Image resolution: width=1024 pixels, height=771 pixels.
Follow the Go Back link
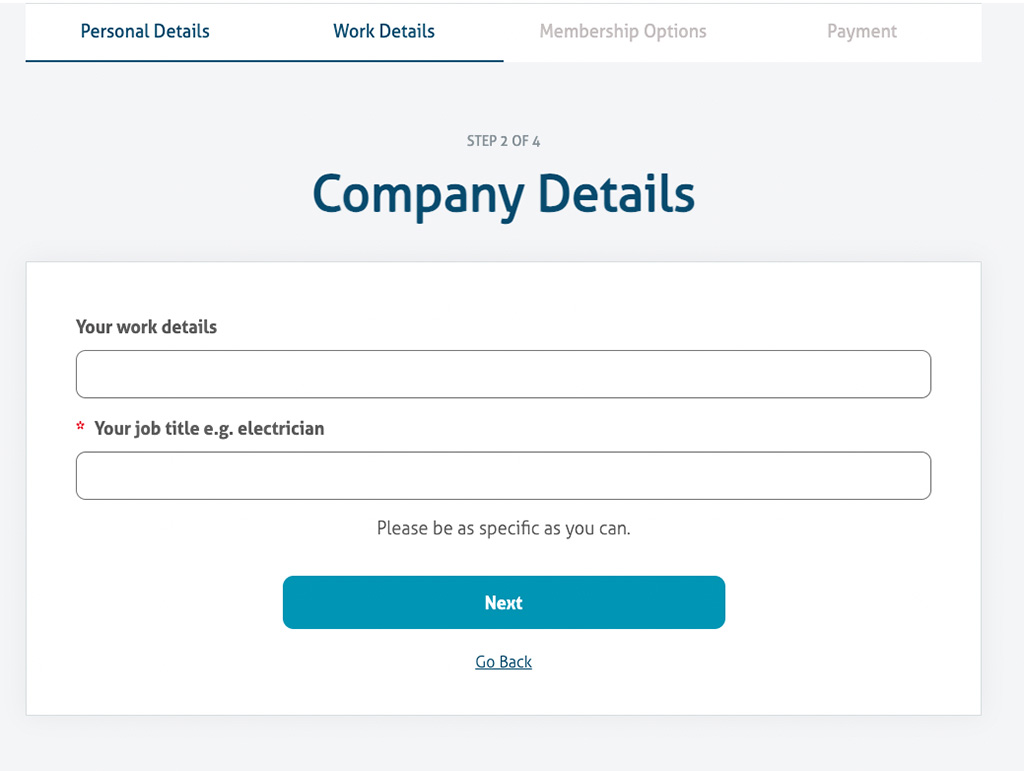click(x=504, y=661)
